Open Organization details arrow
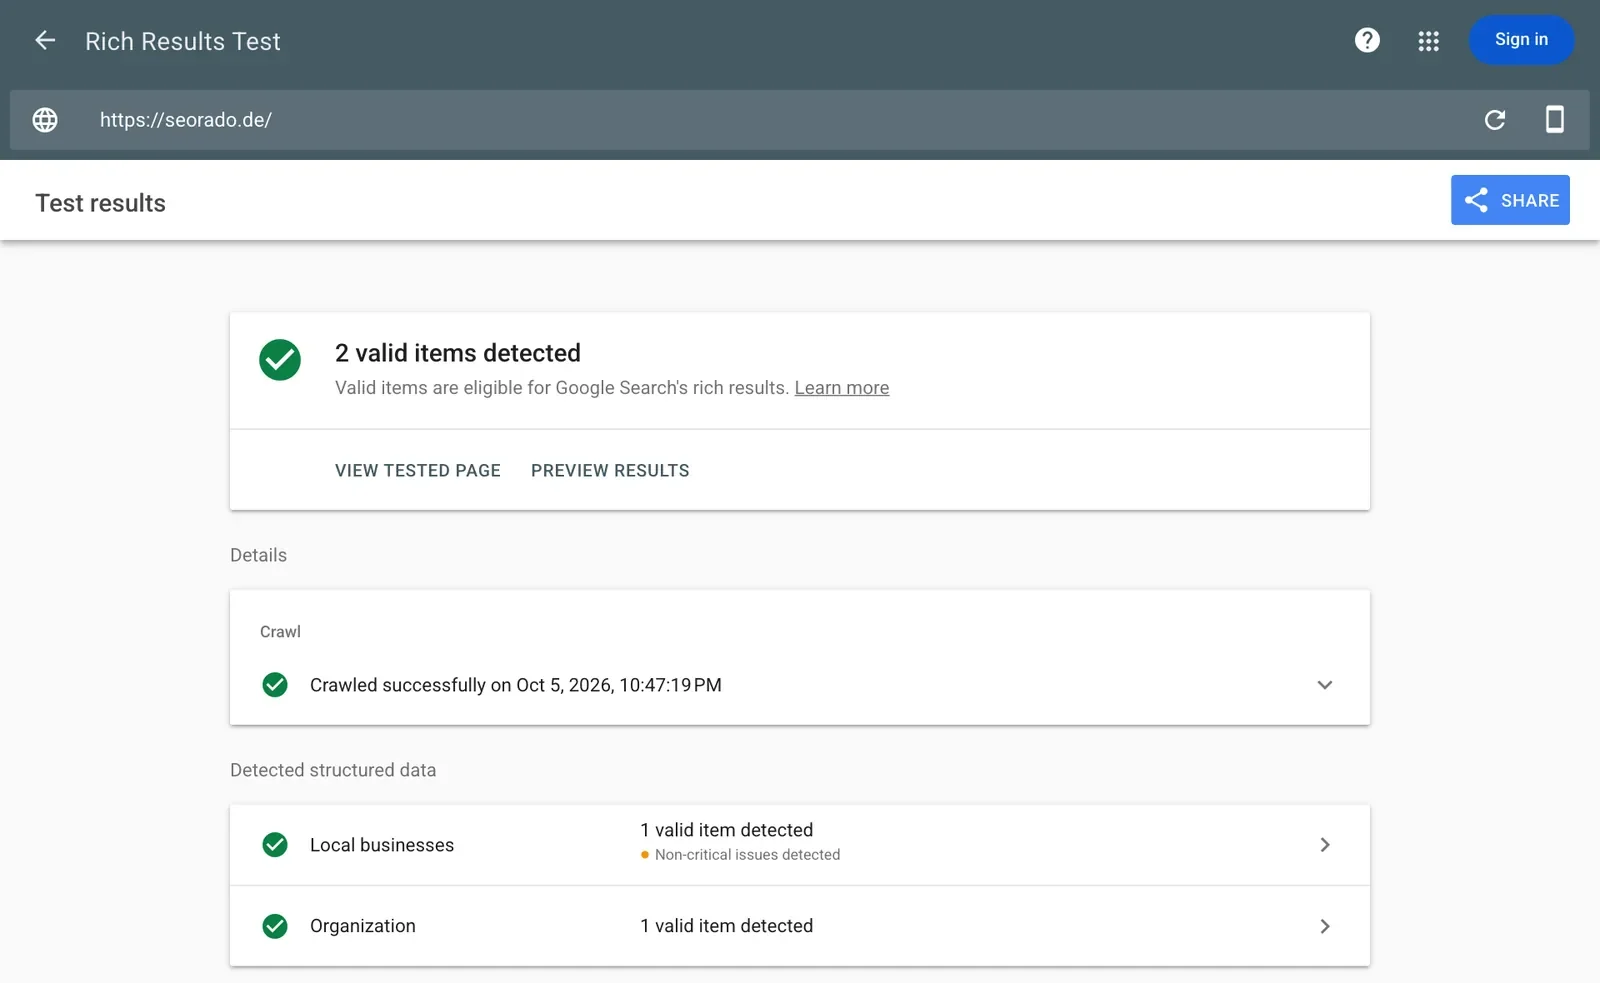This screenshot has width=1600, height=983. pyautogui.click(x=1325, y=926)
